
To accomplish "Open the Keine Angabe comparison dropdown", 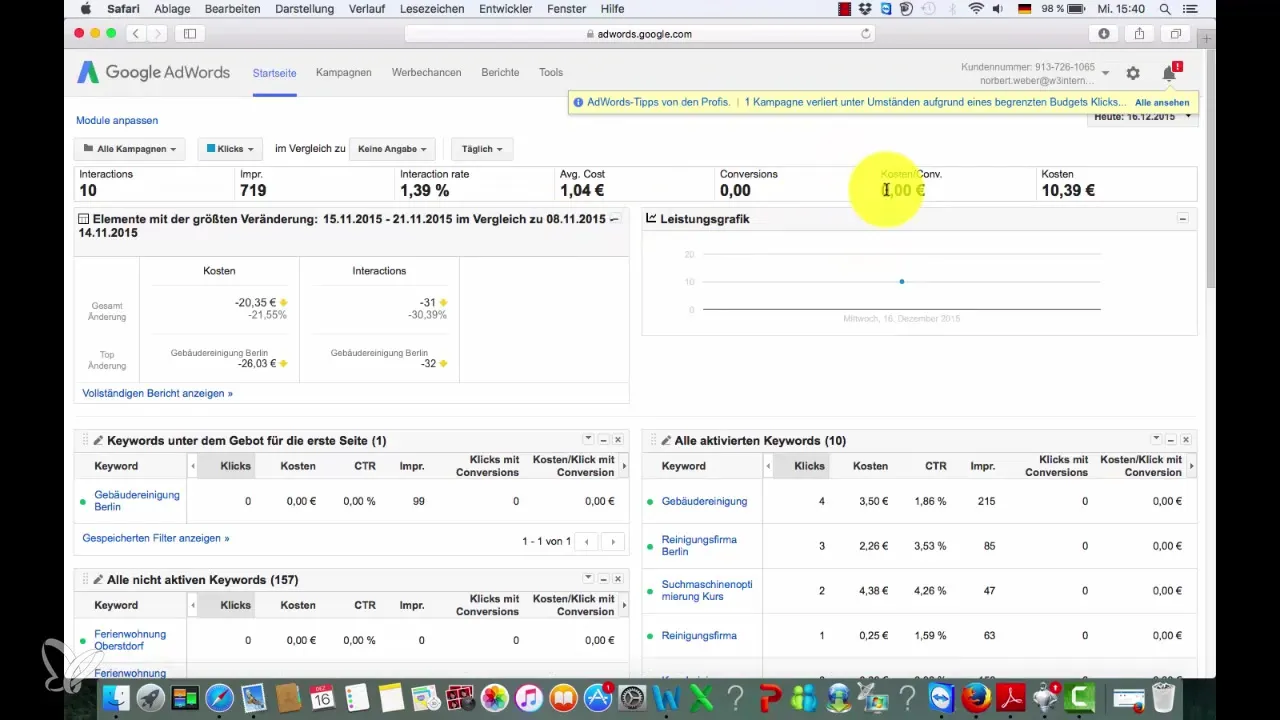I will click(391, 149).
